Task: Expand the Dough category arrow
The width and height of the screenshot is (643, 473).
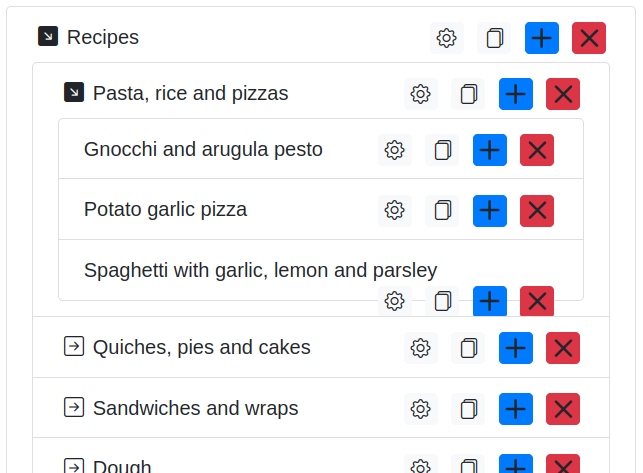Action: (x=74, y=466)
